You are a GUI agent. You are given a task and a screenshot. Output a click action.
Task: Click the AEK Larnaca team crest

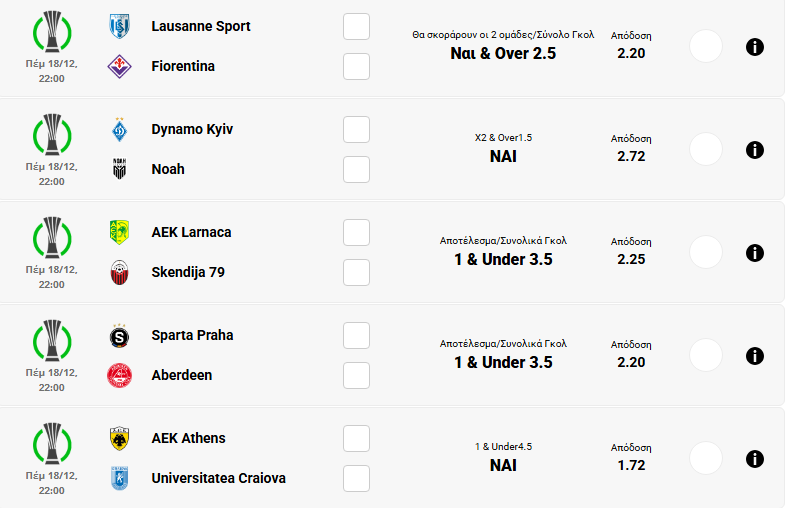click(x=120, y=232)
